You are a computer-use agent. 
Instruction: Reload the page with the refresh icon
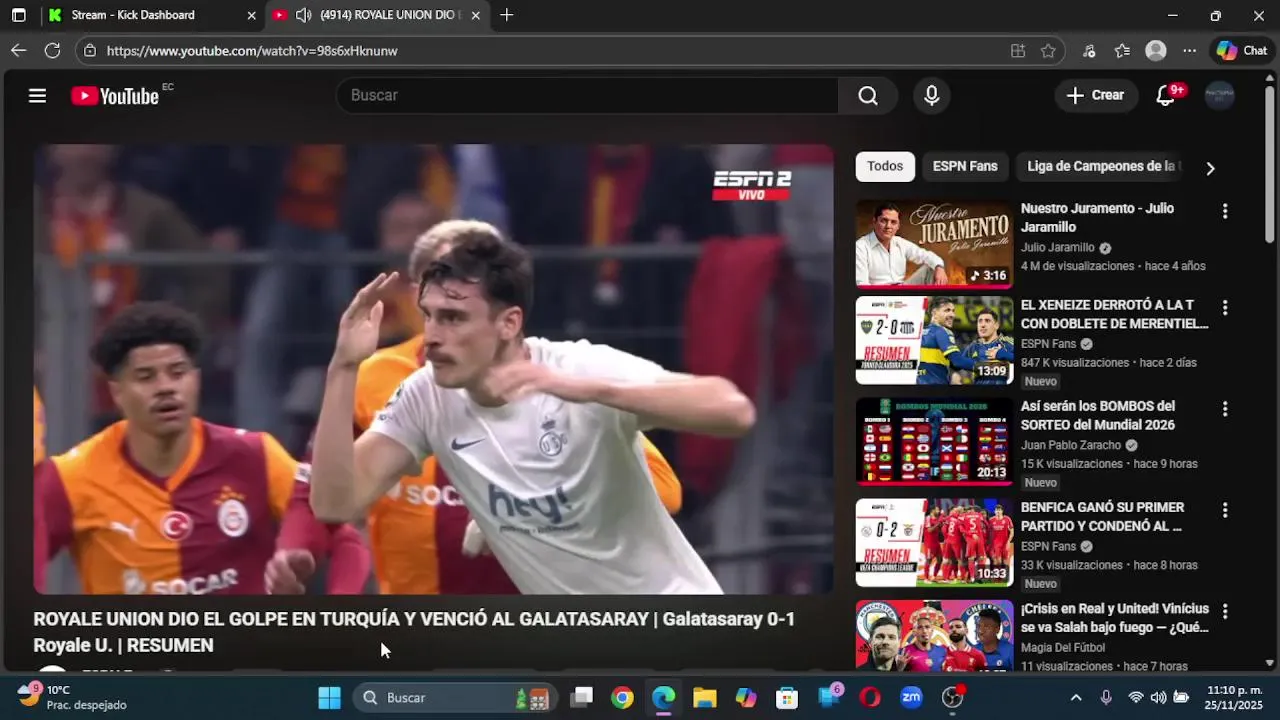tap(52, 50)
